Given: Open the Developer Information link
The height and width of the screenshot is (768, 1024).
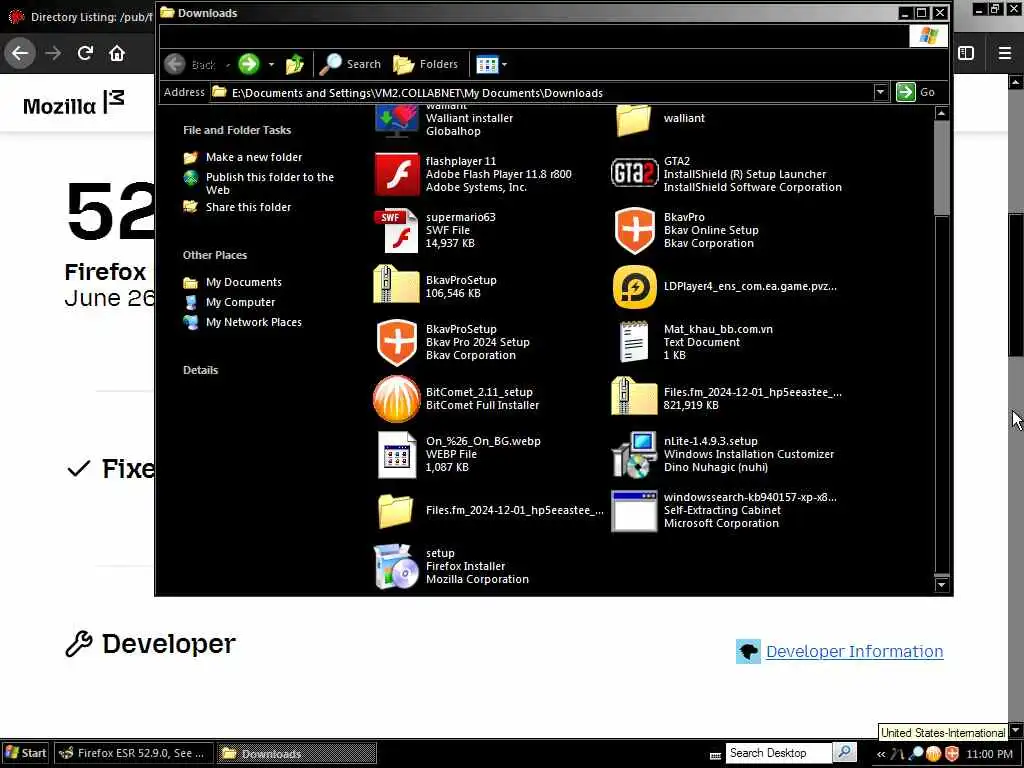Looking at the screenshot, I should 854,651.
